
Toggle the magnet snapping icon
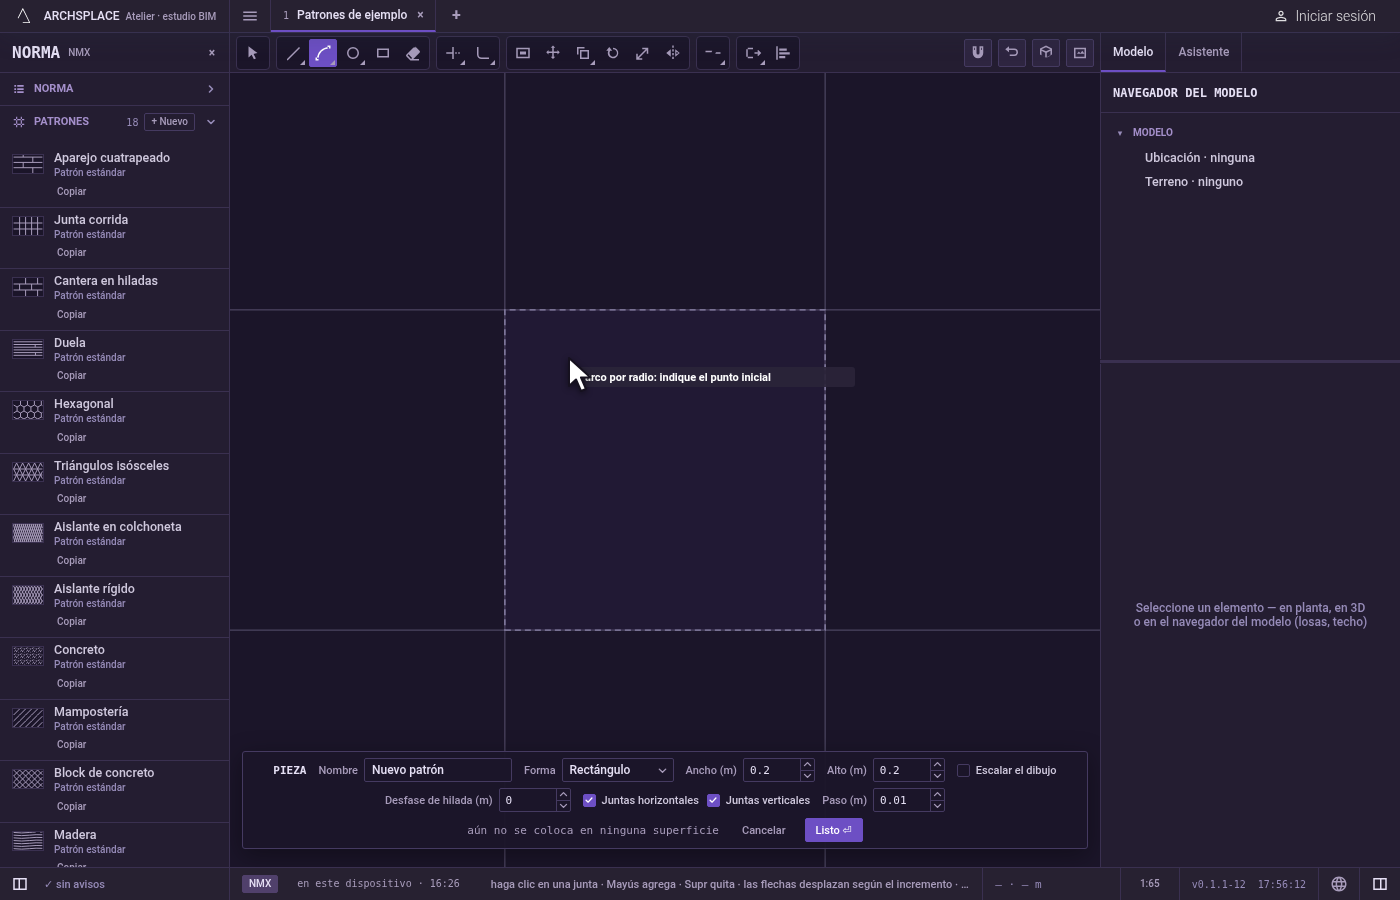pos(978,52)
